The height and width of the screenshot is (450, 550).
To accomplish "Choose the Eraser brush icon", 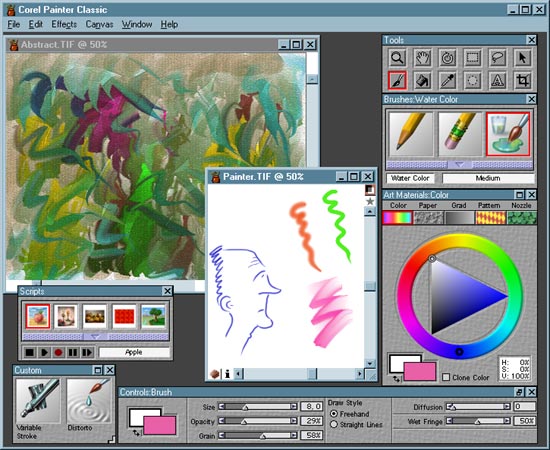I will coord(460,134).
